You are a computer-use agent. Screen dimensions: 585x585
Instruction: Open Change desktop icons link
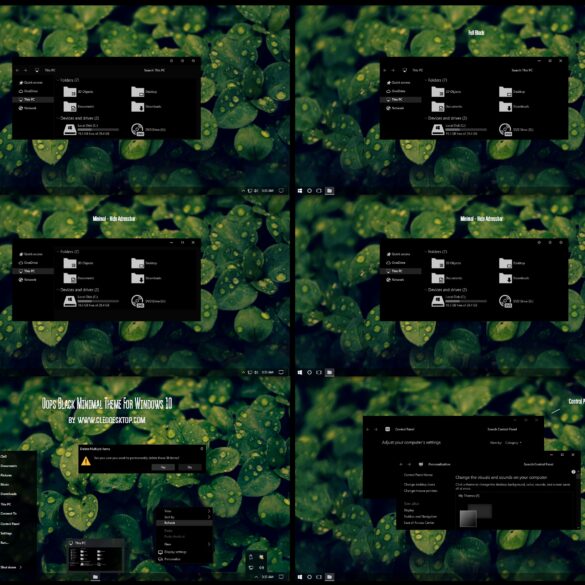[419, 485]
